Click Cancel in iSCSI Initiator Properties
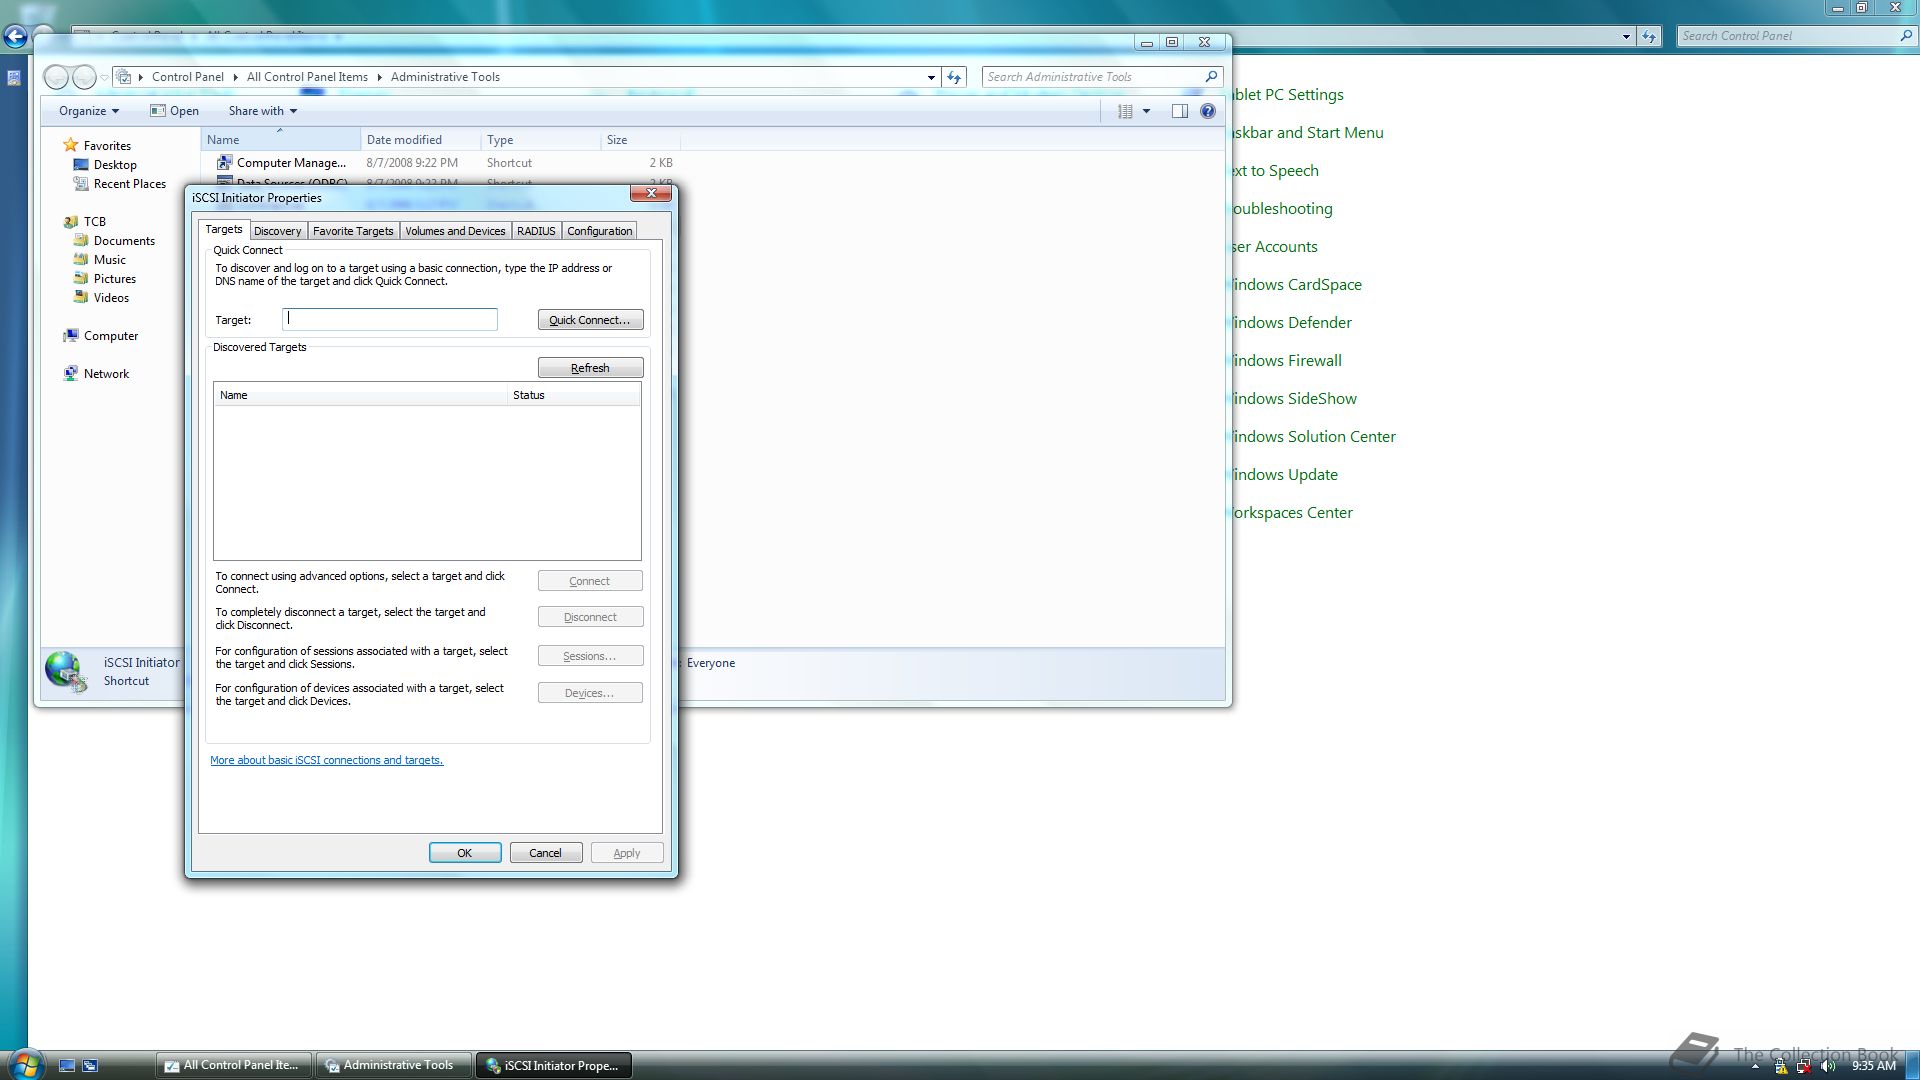1920x1080 pixels. pyautogui.click(x=545, y=853)
